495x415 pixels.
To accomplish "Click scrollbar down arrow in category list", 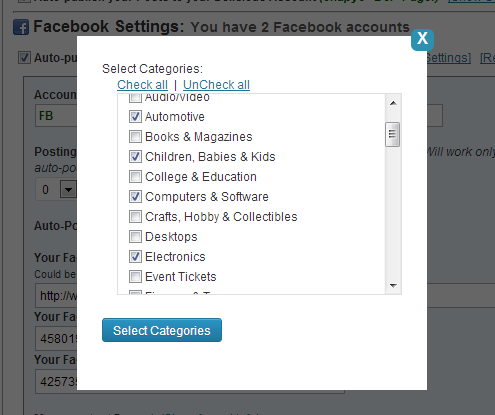I will (x=393, y=286).
